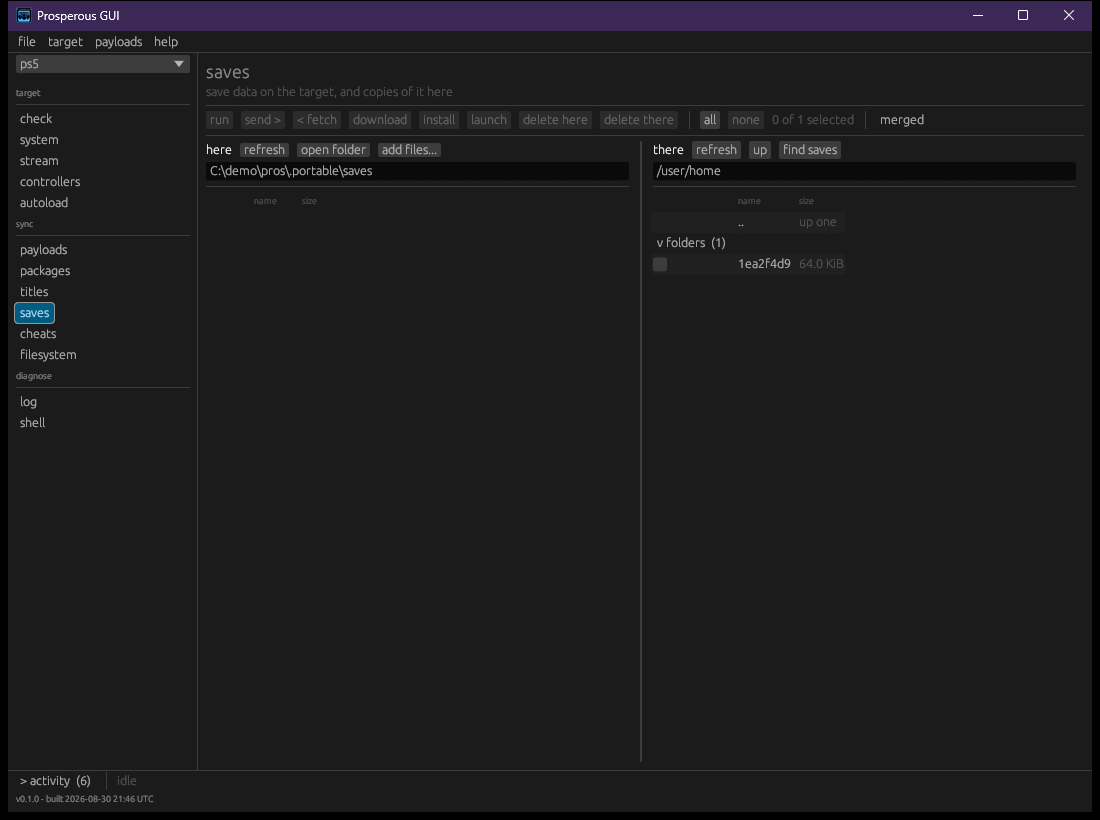Click the run button
Viewport: 1100px width, 820px height.
click(x=220, y=120)
